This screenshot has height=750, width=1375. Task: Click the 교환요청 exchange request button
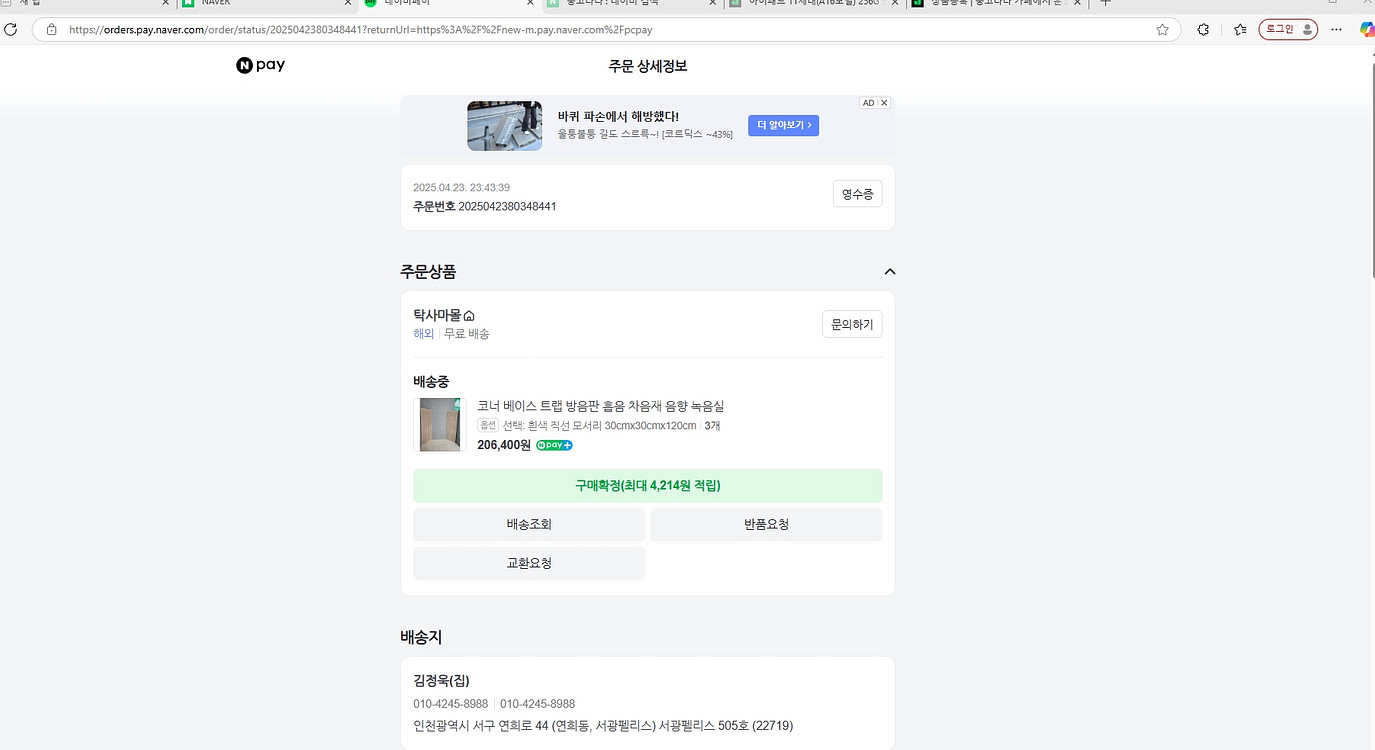coord(529,563)
